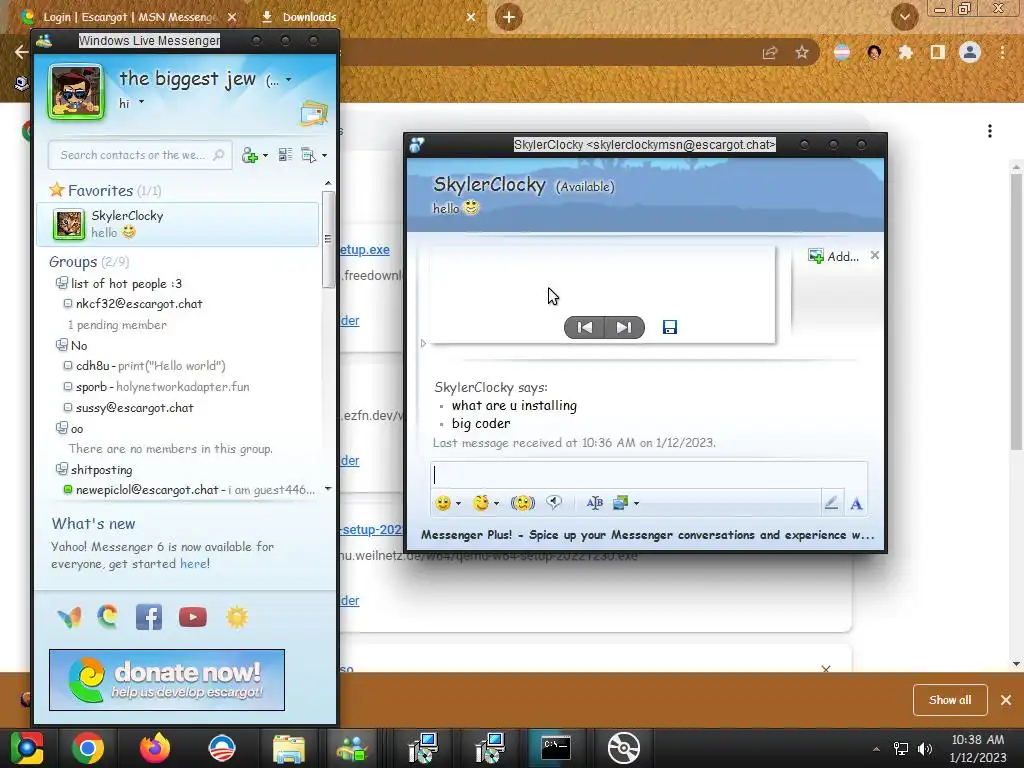Image resolution: width=1024 pixels, height=768 pixels.
Task: Open the show menu dropdown arrow
Action: [x=325, y=155]
